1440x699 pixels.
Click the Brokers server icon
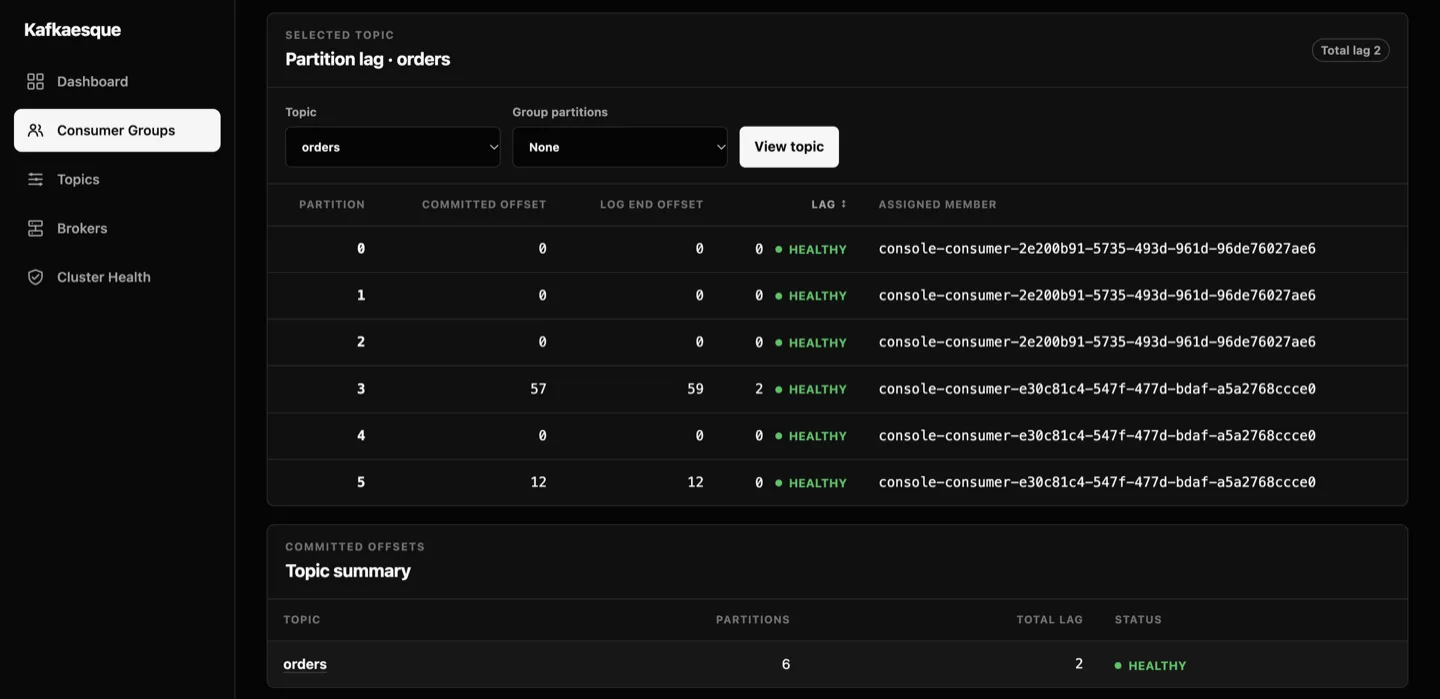point(35,228)
